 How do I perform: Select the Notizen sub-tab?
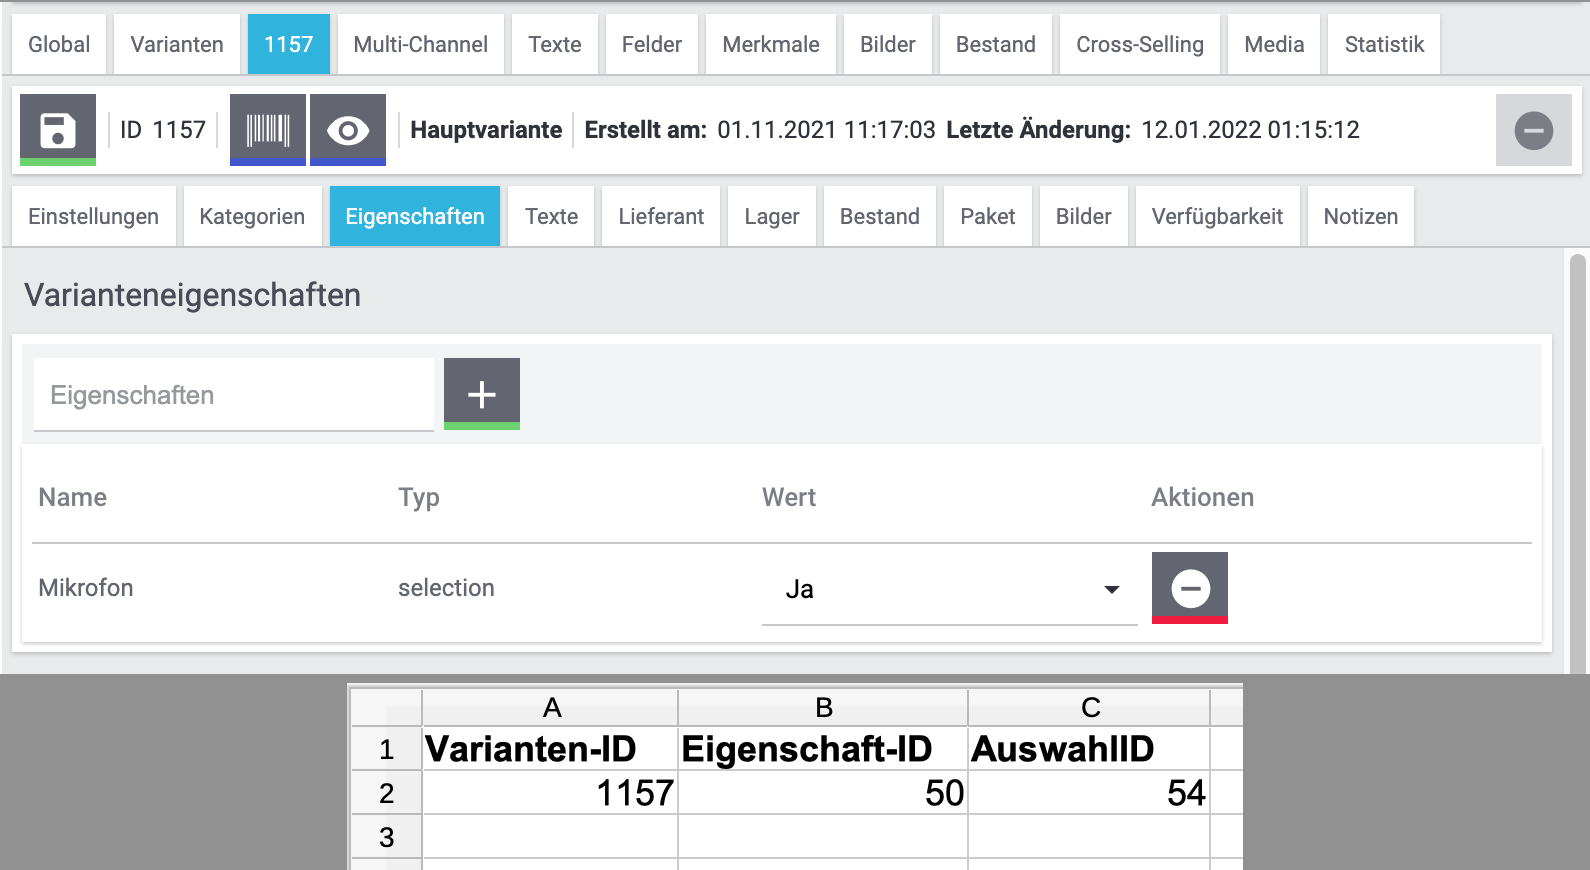click(1360, 217)
